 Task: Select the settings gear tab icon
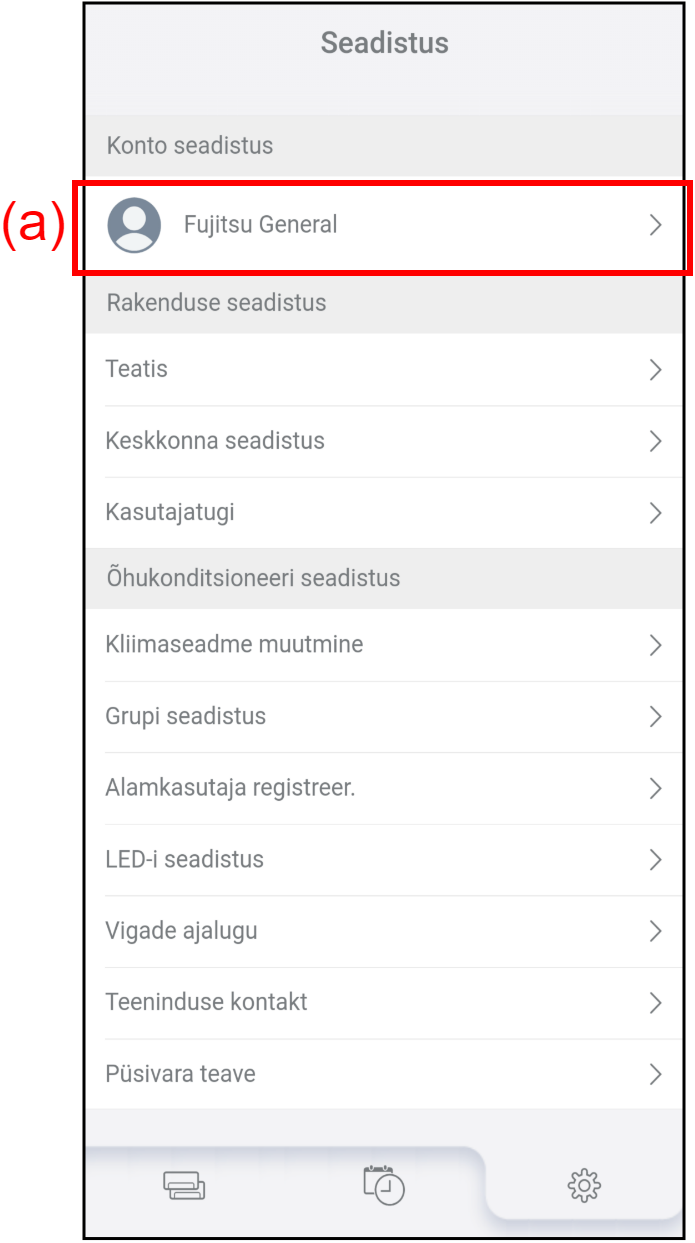coord(584,1186)
